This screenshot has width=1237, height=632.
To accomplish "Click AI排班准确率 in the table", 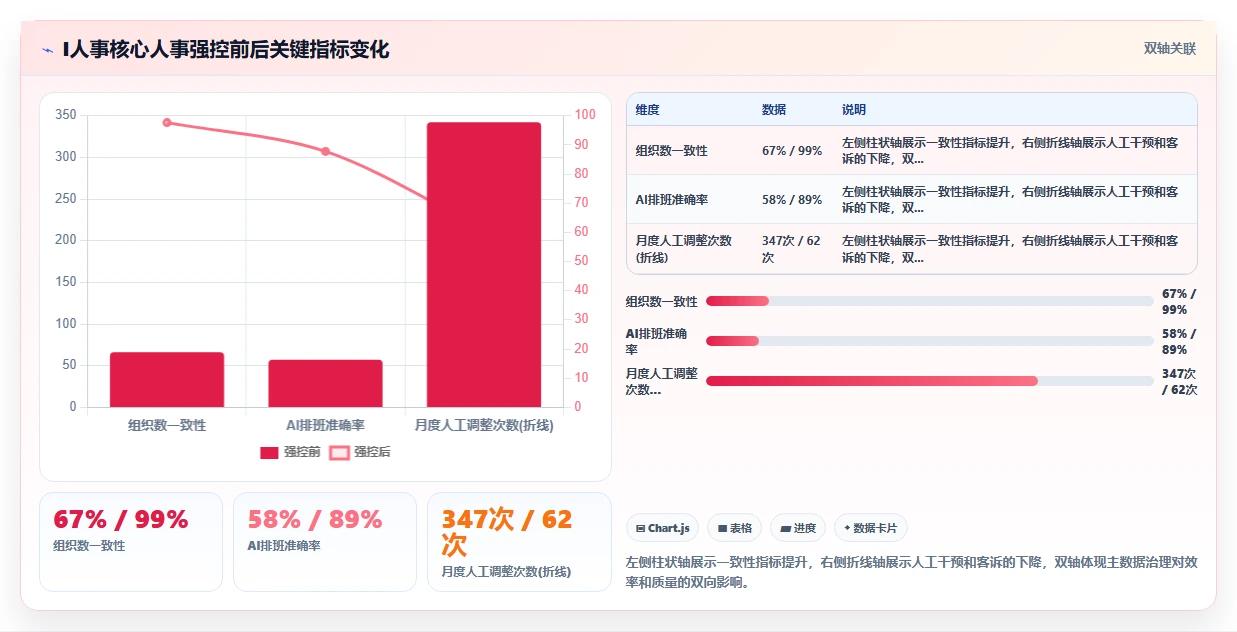I will (x=672, y=199).
